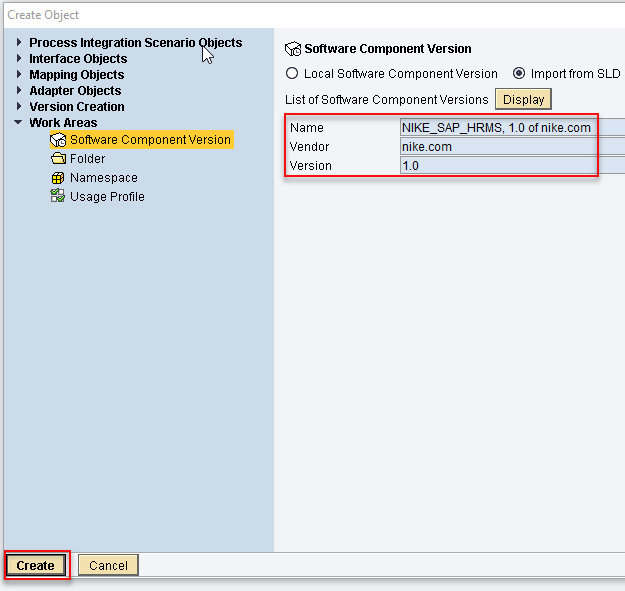Screen dimensions: 625x591
Task: Select the Folder tree item
Action: [x=78, y=159]
